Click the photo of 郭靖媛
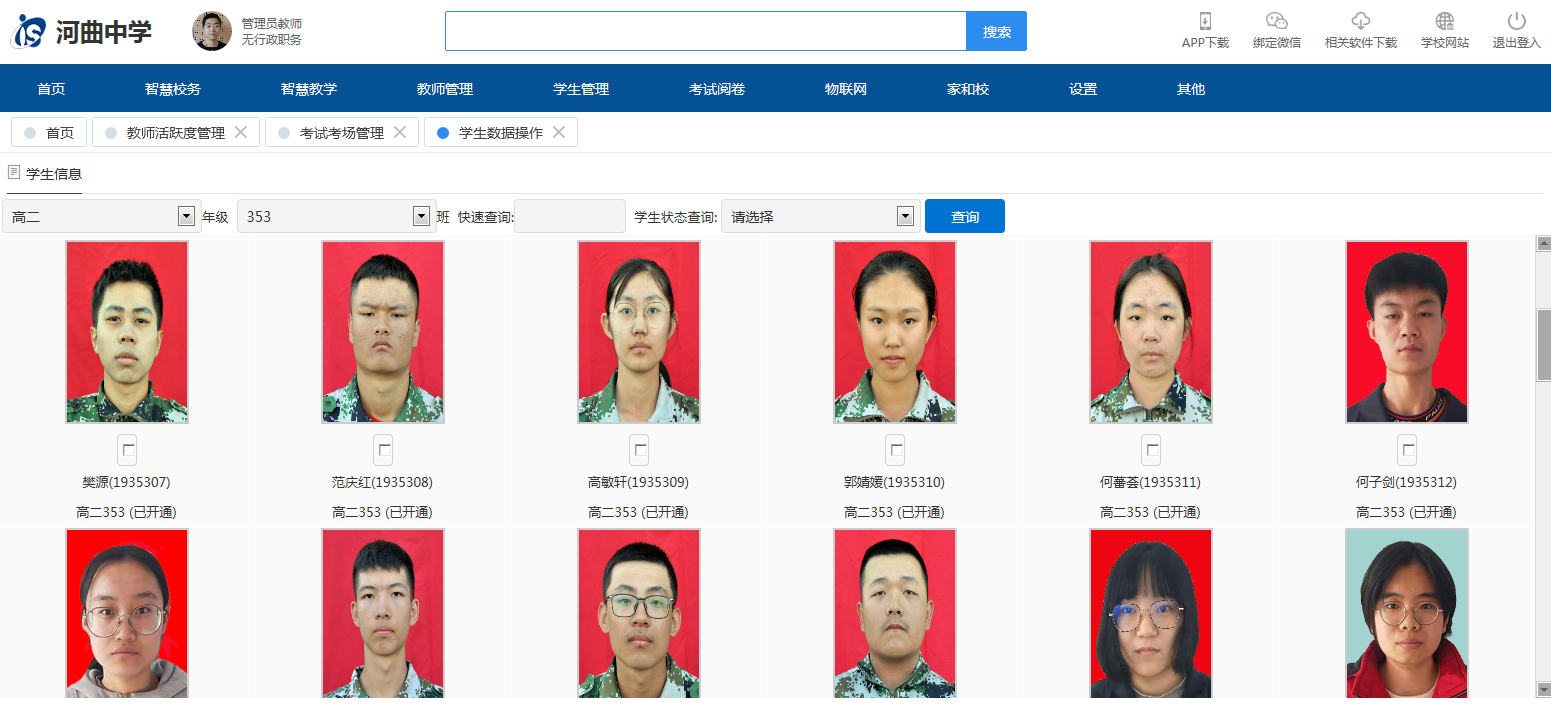 [895, 332]
